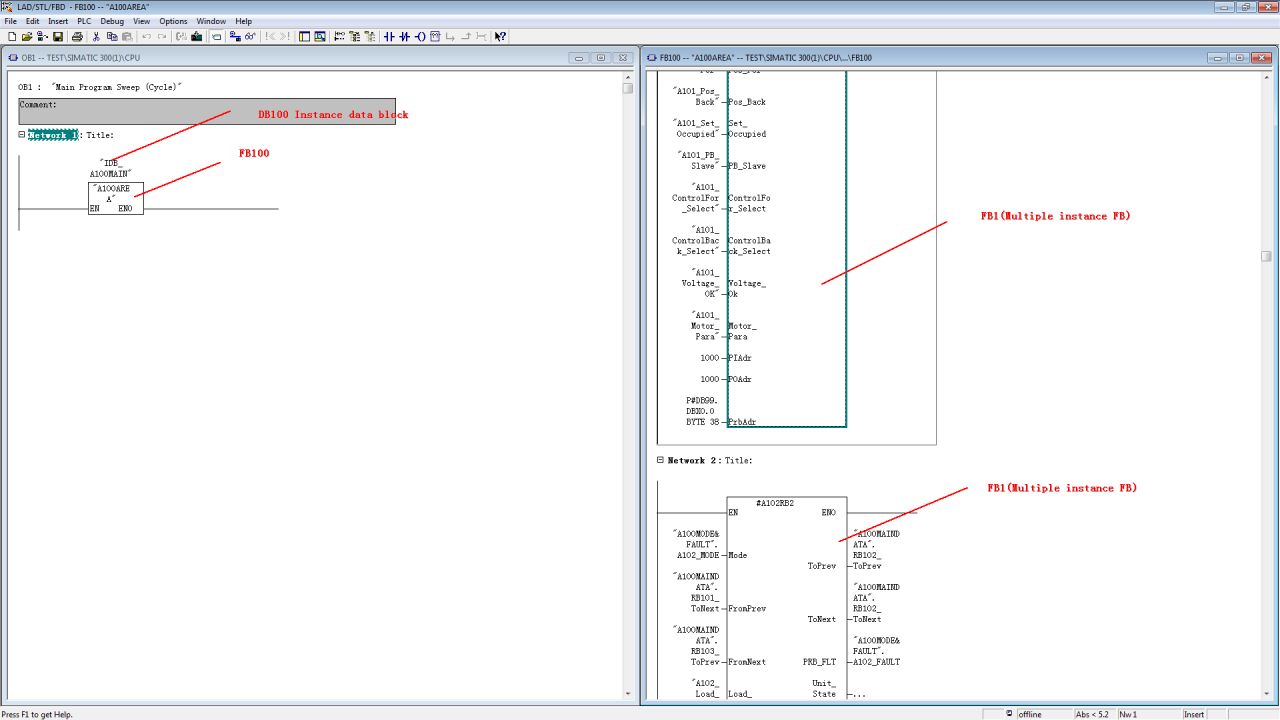Open the PLC menu
The image size is (1280, 720).
click(x=84, y=21)
